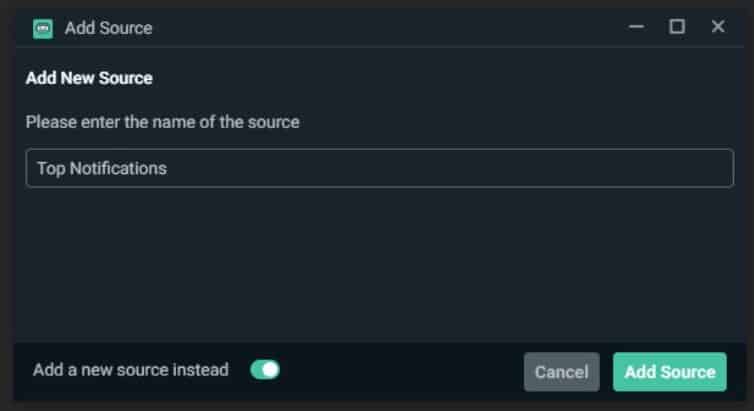Click the Add New Source heading
Screen dimensions: 754x411
(89, 78)
